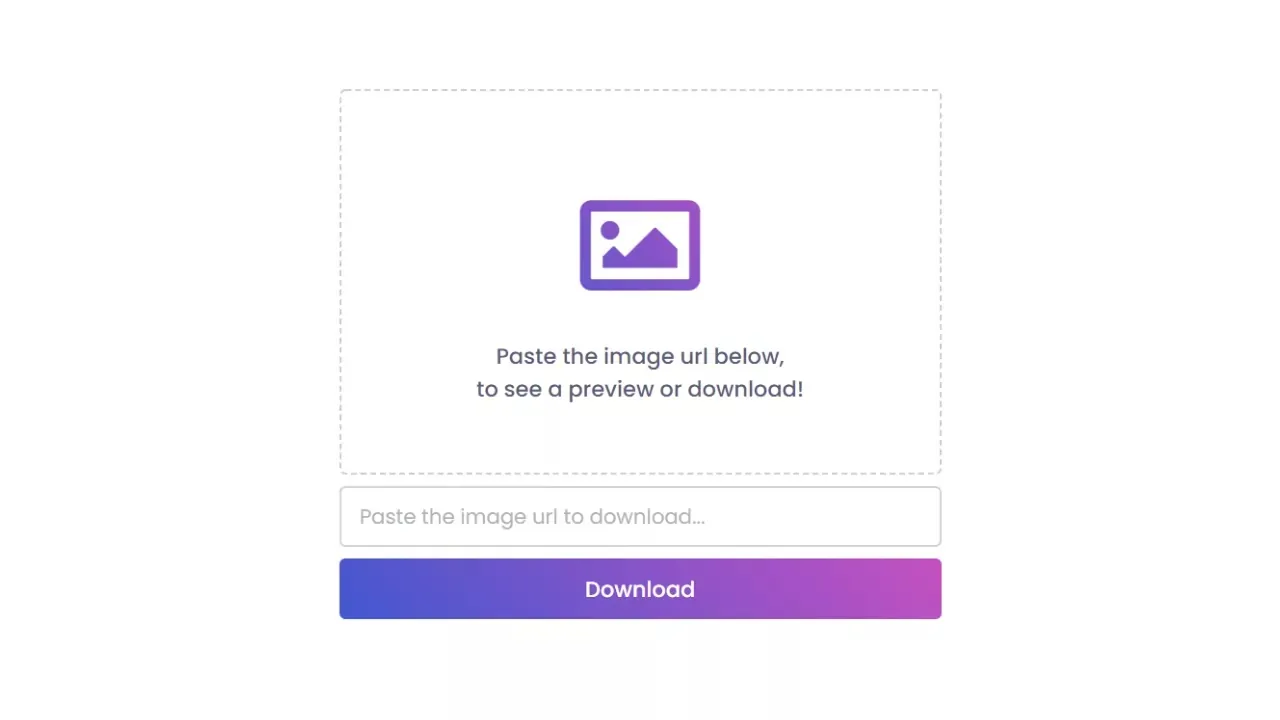The width and height of the screenshot is (1280, 720).
Task: Select the word Download on the gradient button
Action: click(x=640, y=589)
